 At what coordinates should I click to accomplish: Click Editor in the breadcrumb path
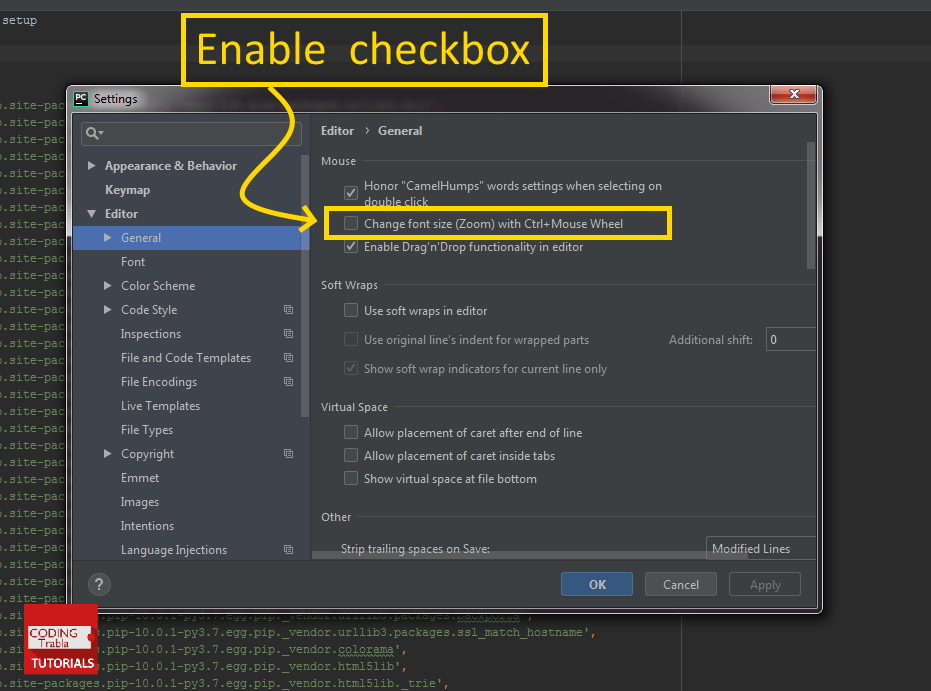[x=337, y=130]
